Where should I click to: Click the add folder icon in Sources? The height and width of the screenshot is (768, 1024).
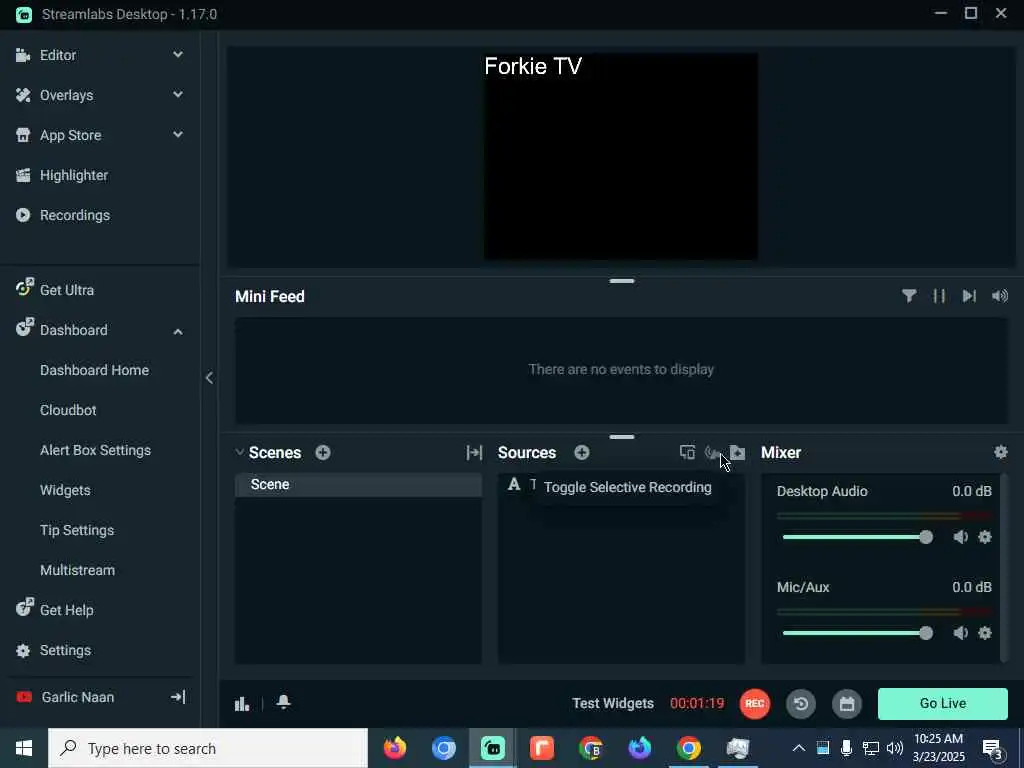click(x=737, y=453)
